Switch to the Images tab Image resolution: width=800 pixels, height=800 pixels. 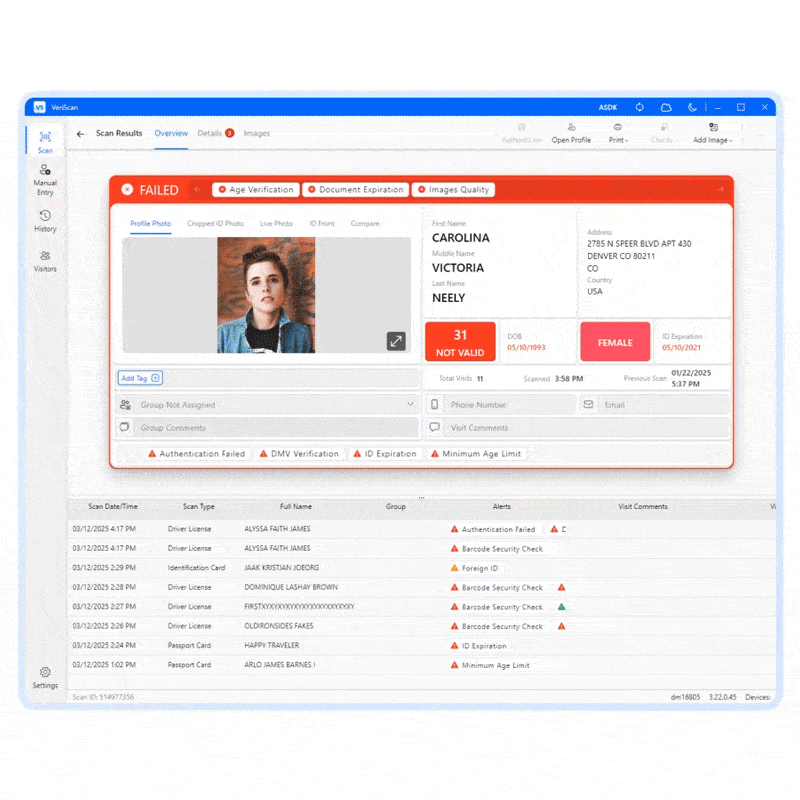point(257,133)
